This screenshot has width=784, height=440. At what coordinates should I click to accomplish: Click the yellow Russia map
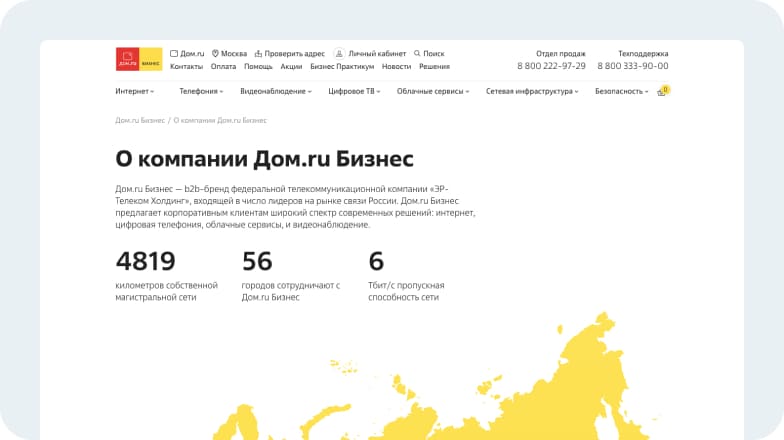[438, 376]
